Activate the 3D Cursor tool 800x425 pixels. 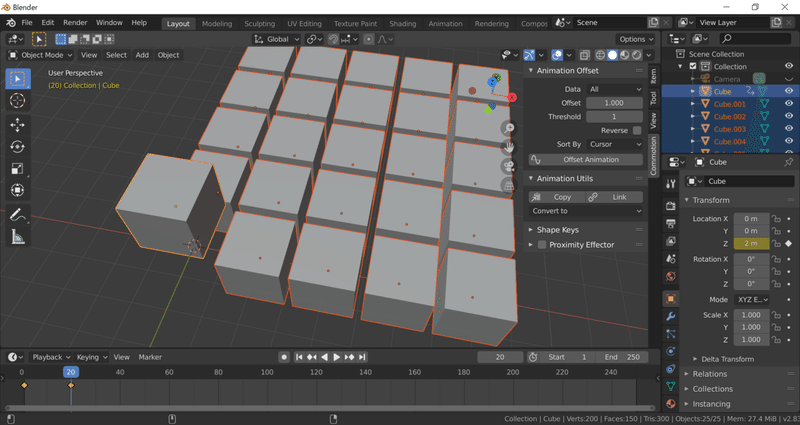[x=18, y=101]
